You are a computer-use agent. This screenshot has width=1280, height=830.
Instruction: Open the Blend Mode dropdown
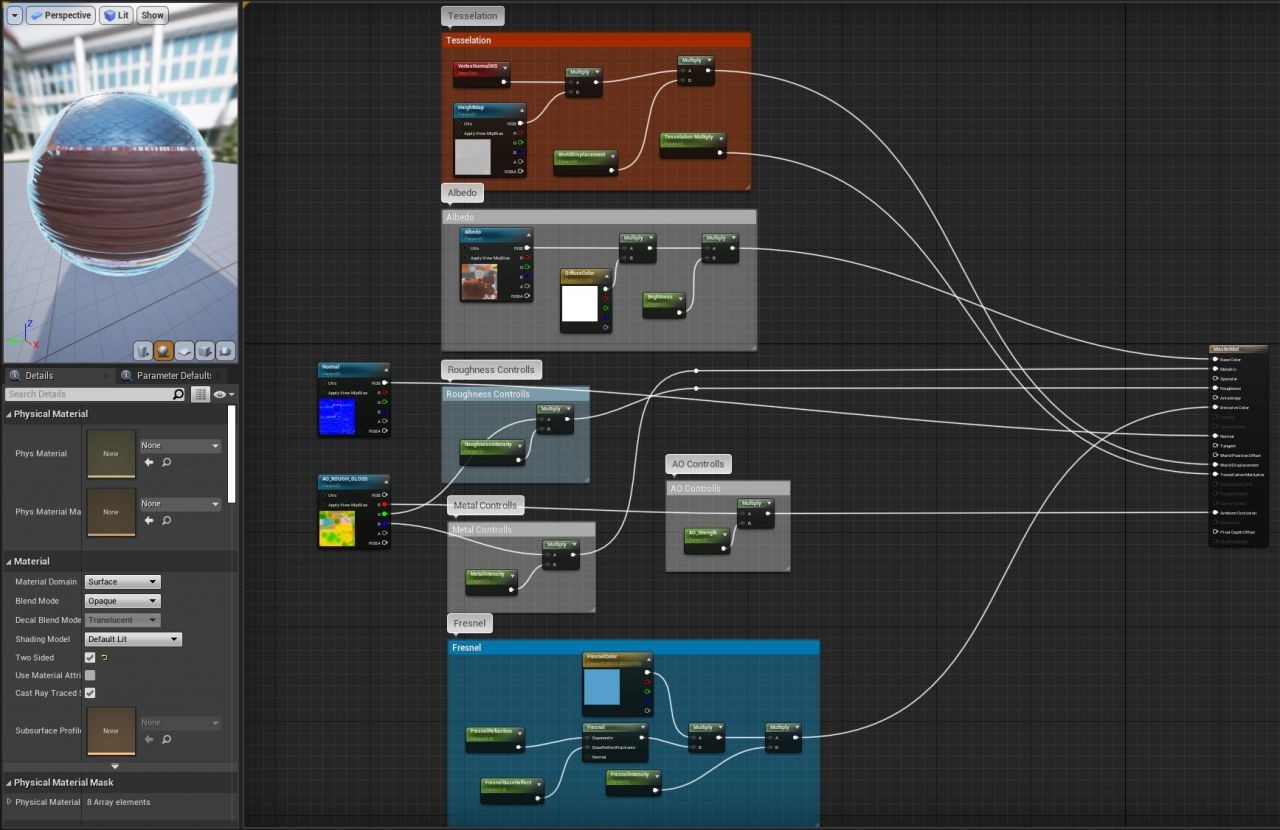122,601
